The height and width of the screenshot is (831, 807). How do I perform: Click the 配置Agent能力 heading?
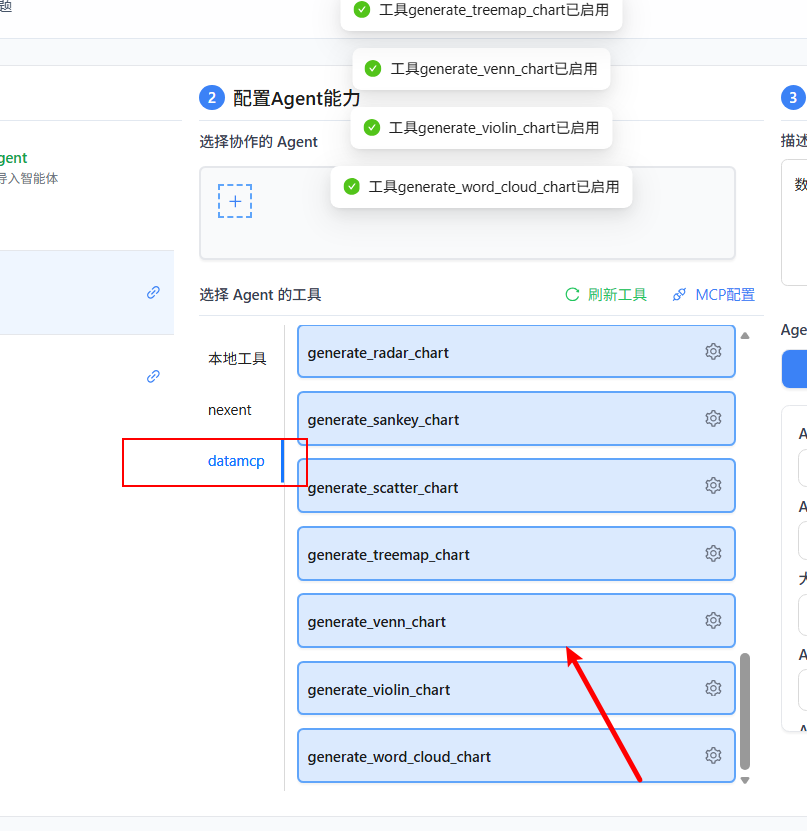click(x=296, y=99)
